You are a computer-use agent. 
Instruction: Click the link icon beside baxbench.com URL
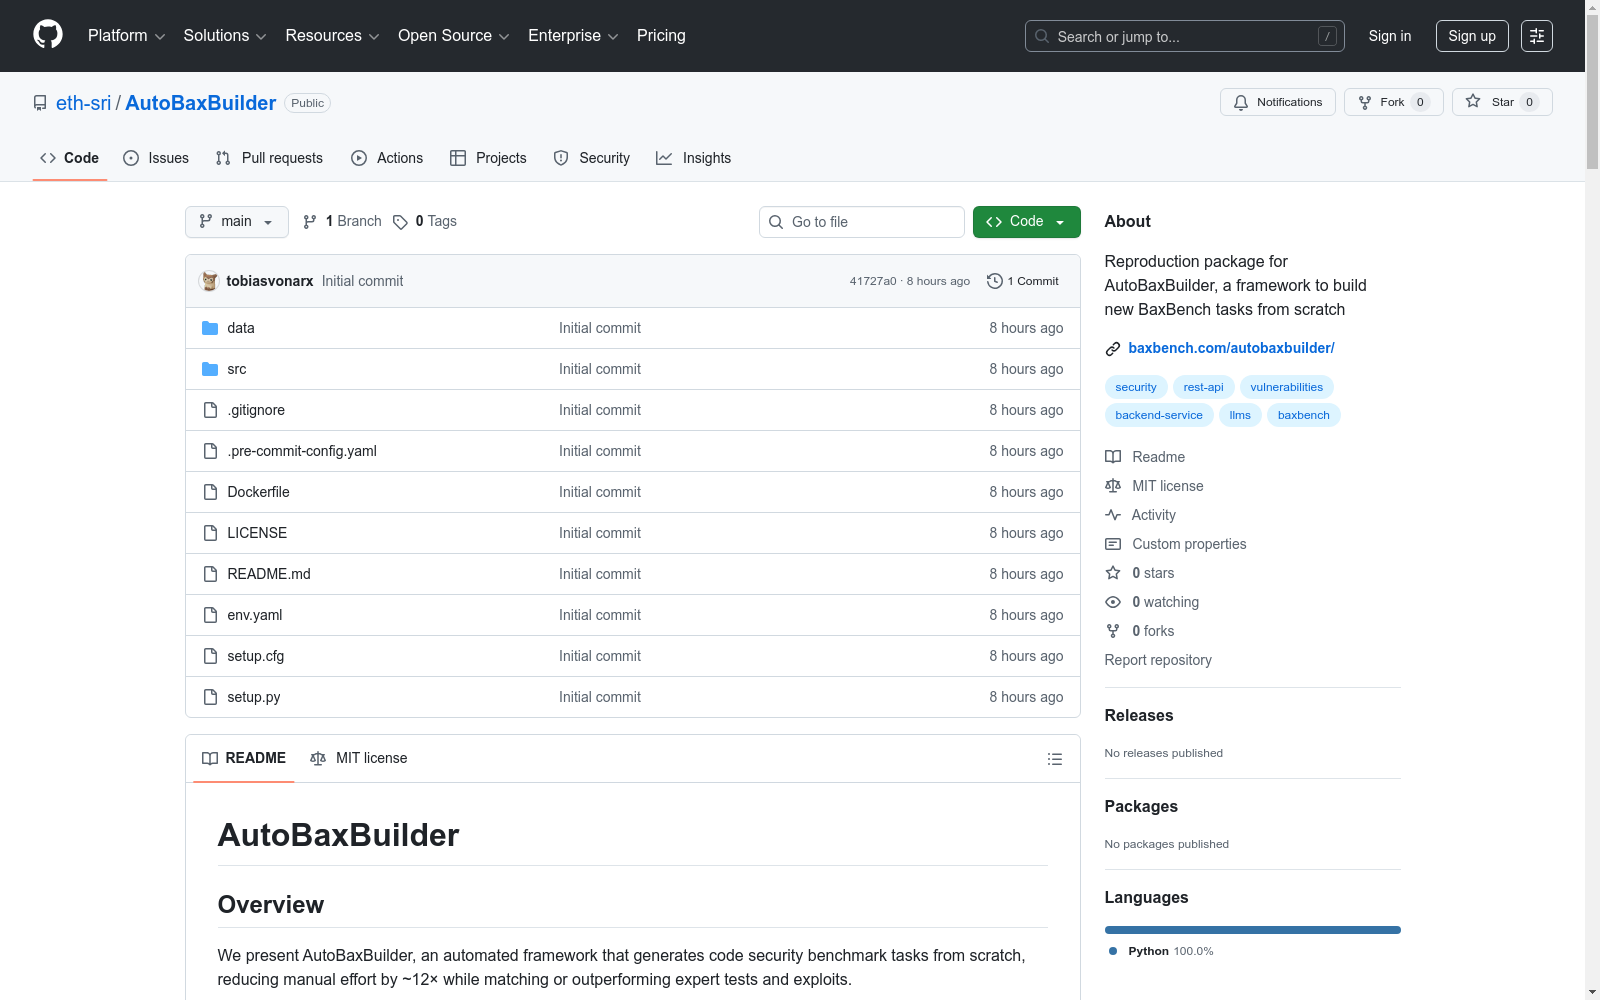point(1112,349)
